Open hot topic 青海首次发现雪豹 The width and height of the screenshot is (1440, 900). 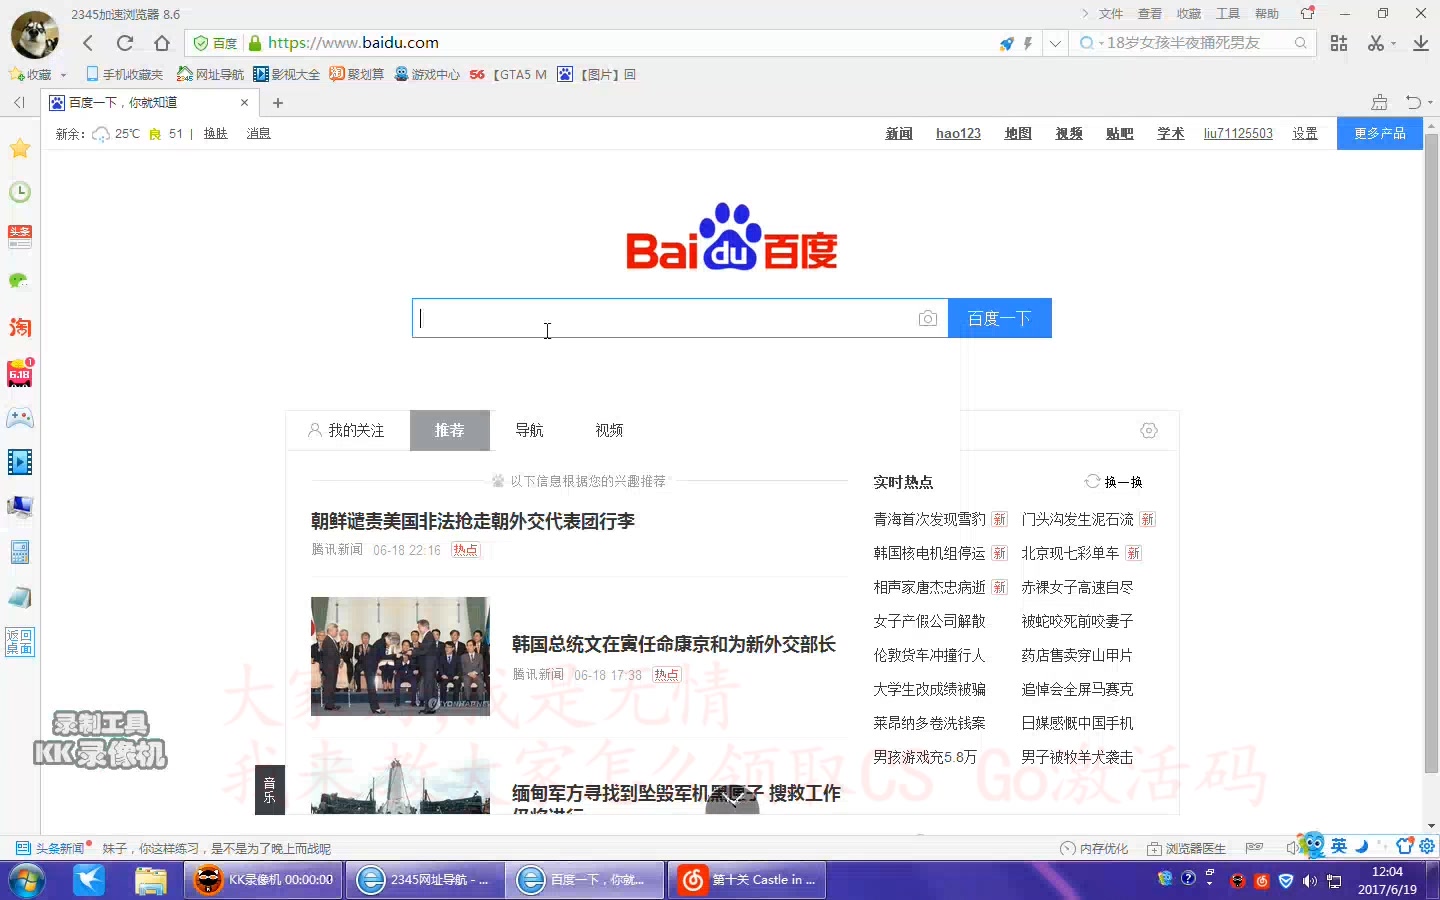tap(929, 519)
